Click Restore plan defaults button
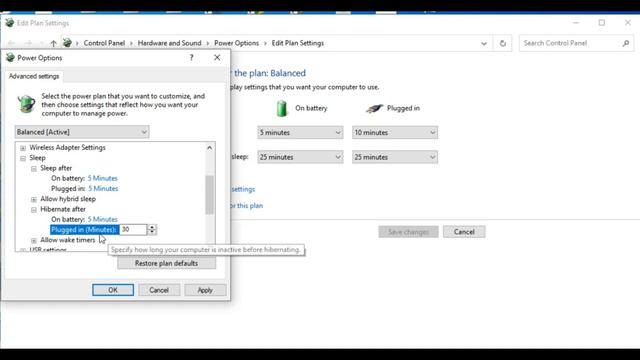 (x=167, y=263)
